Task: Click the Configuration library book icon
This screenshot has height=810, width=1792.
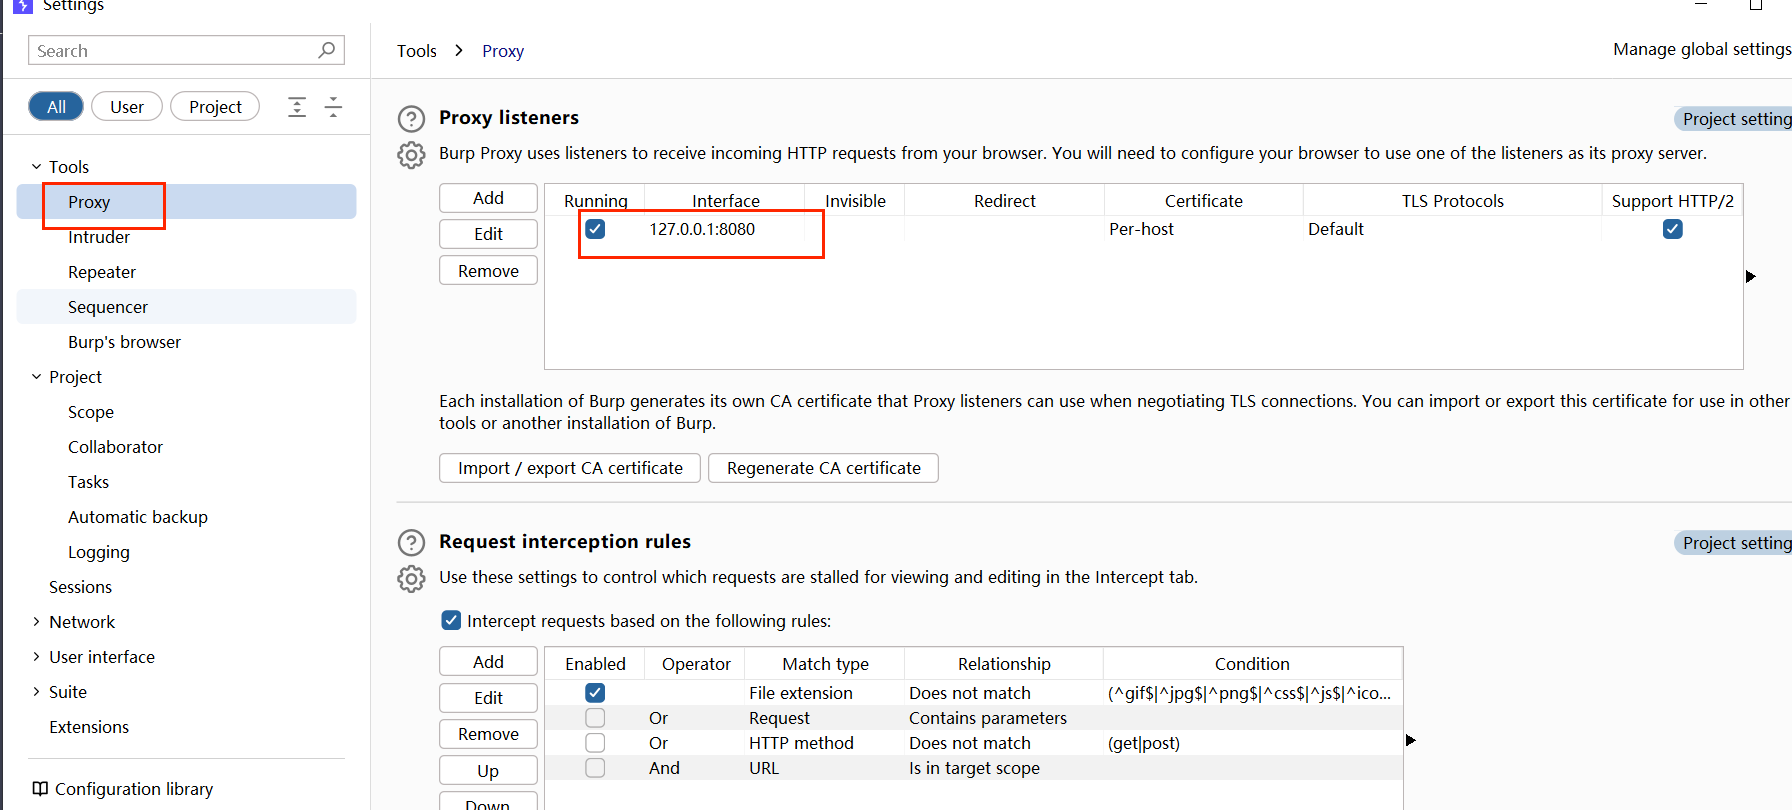Action: tap(40, 789)
